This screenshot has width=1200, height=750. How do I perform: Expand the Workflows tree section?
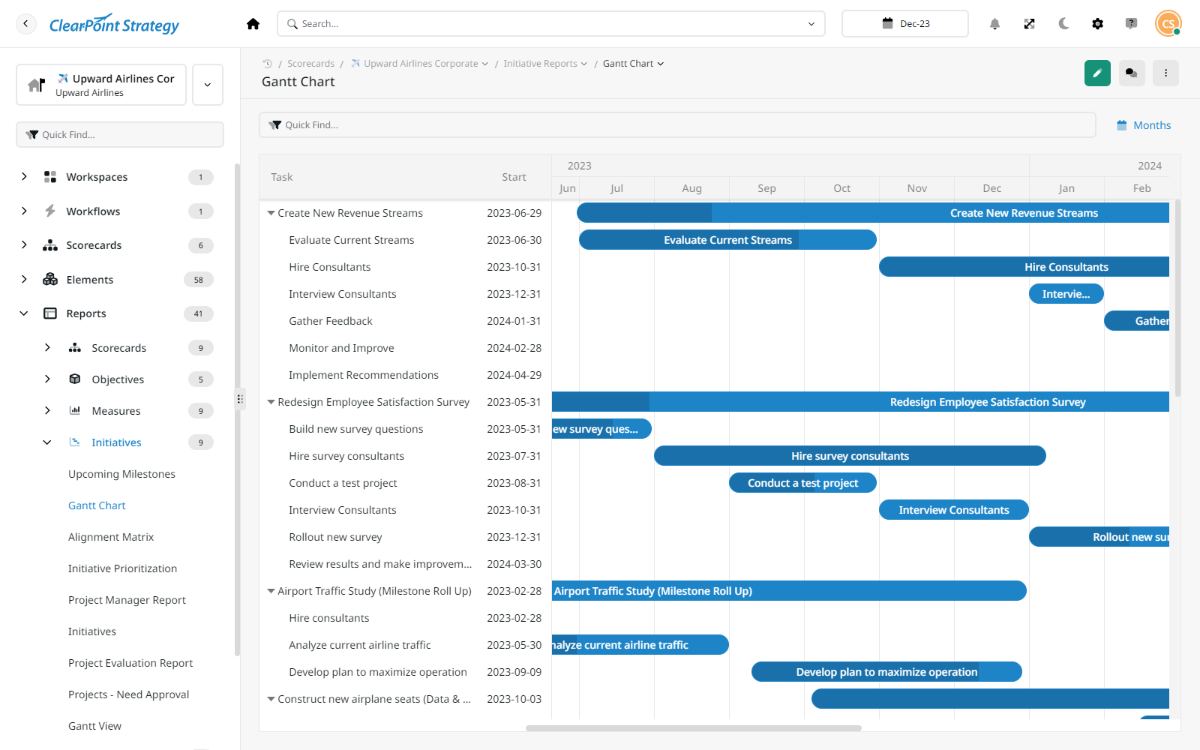pos(24,211)
